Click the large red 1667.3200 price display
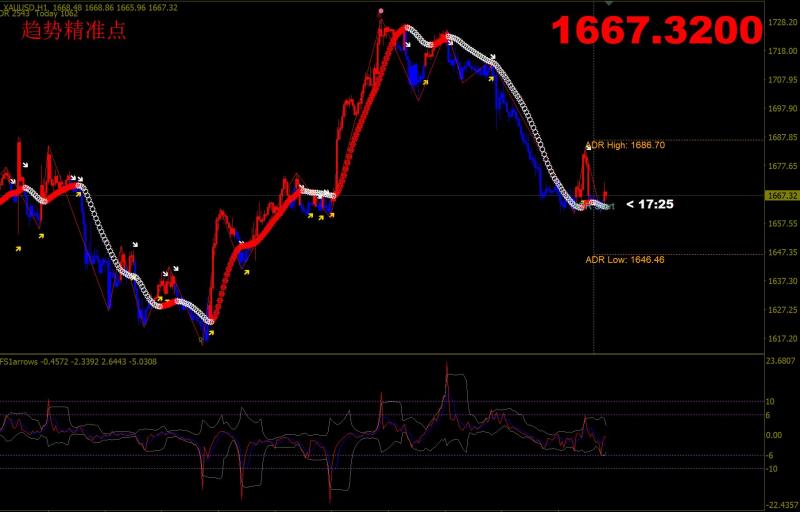 pos(656,32)
